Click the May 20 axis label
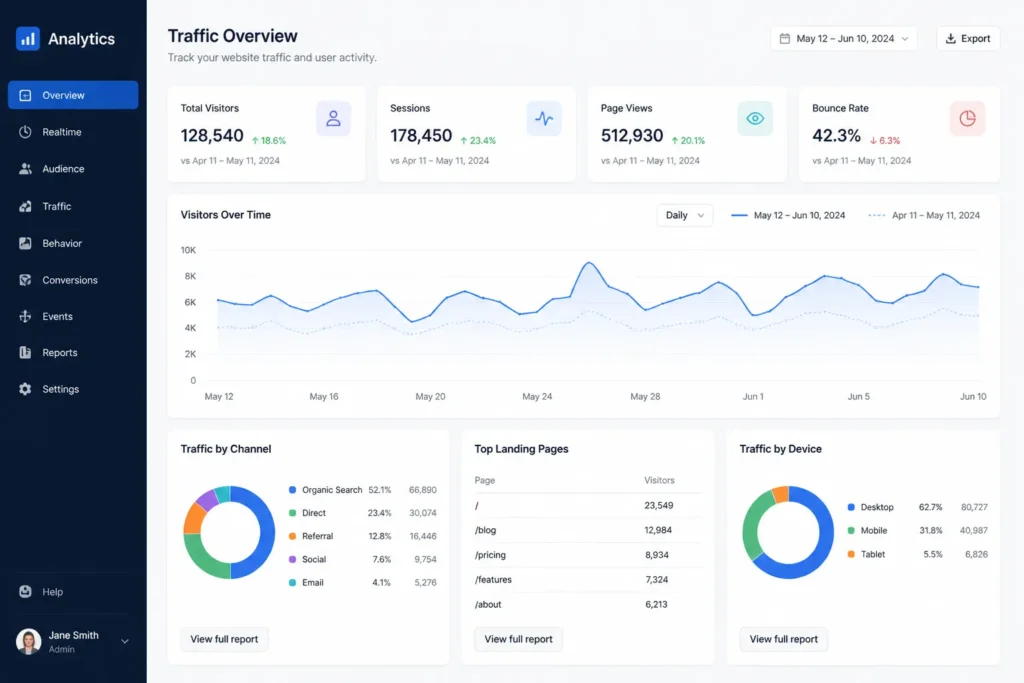 coord(430,396)
